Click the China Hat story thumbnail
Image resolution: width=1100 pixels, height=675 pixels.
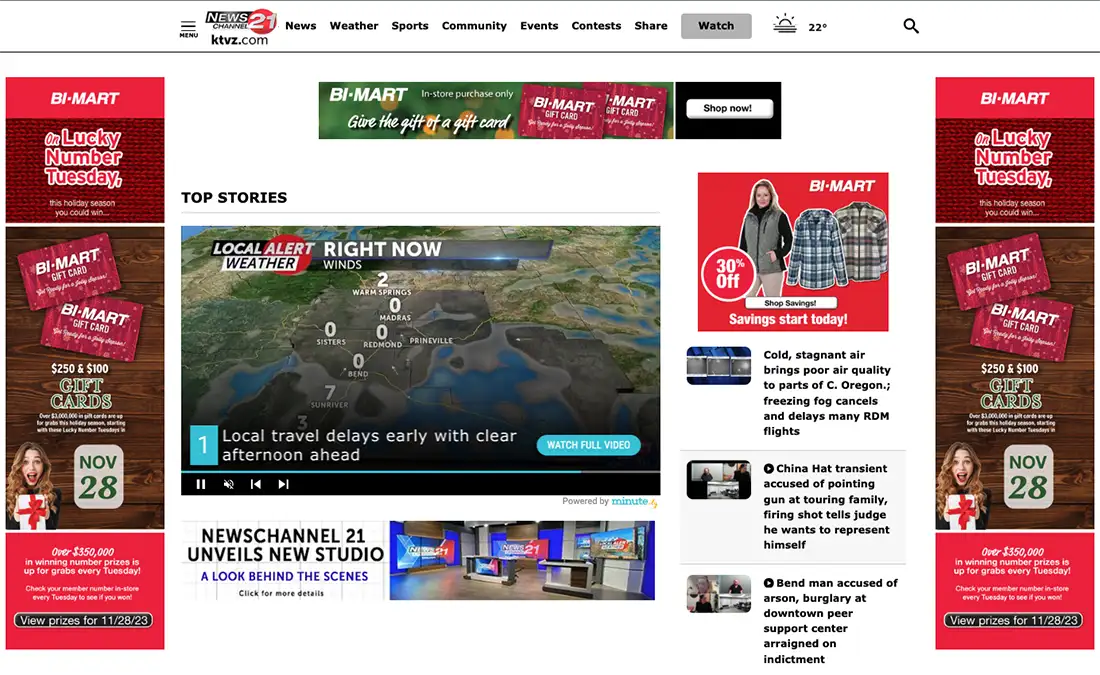718,480
